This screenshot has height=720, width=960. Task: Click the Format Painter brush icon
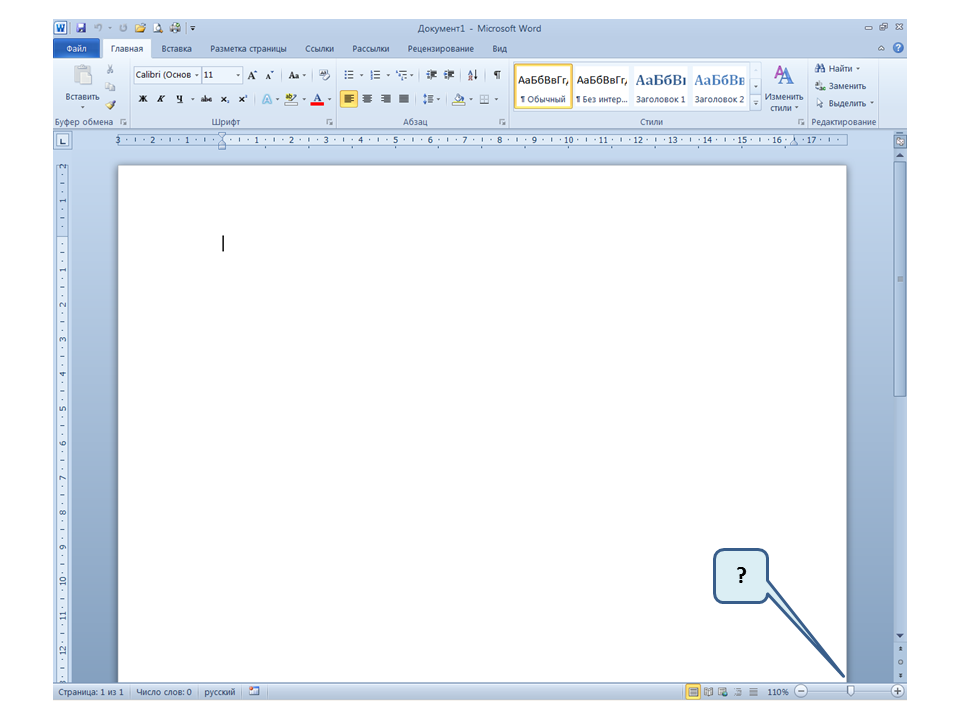[x=111, y=103]
